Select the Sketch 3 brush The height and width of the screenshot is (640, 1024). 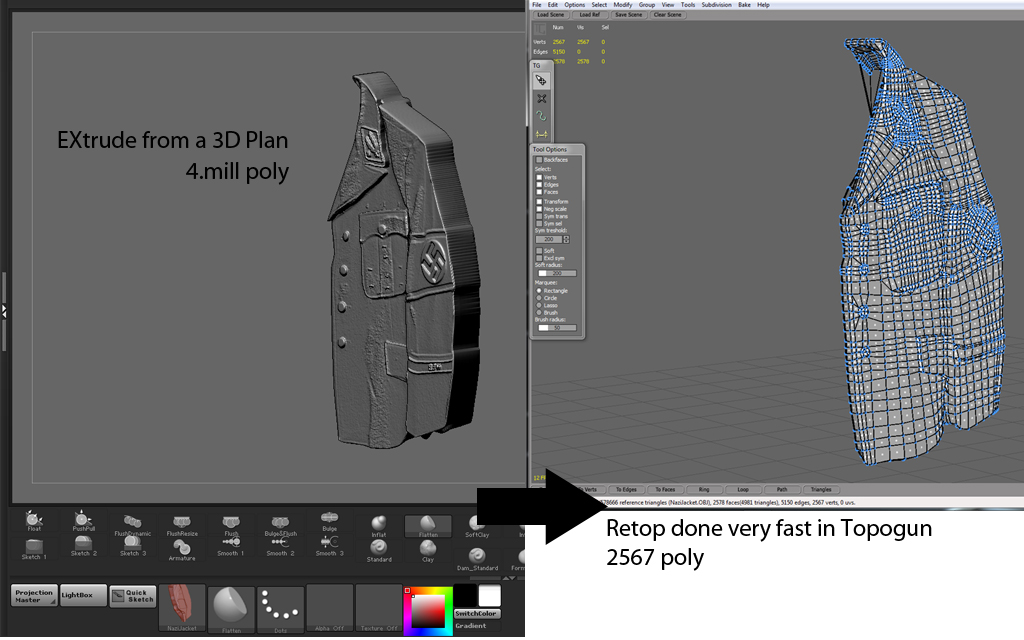point(133,547)
